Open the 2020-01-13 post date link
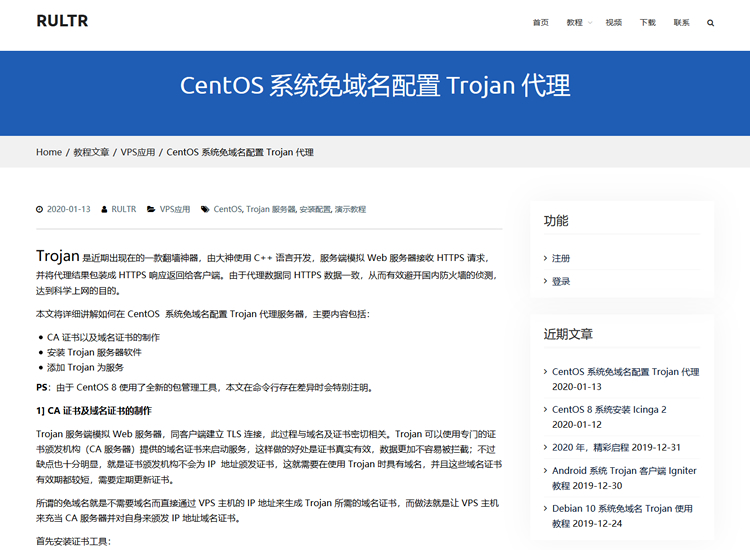Image resolution: width=750 pixels, height=550 pixels. tap(68, 209)
